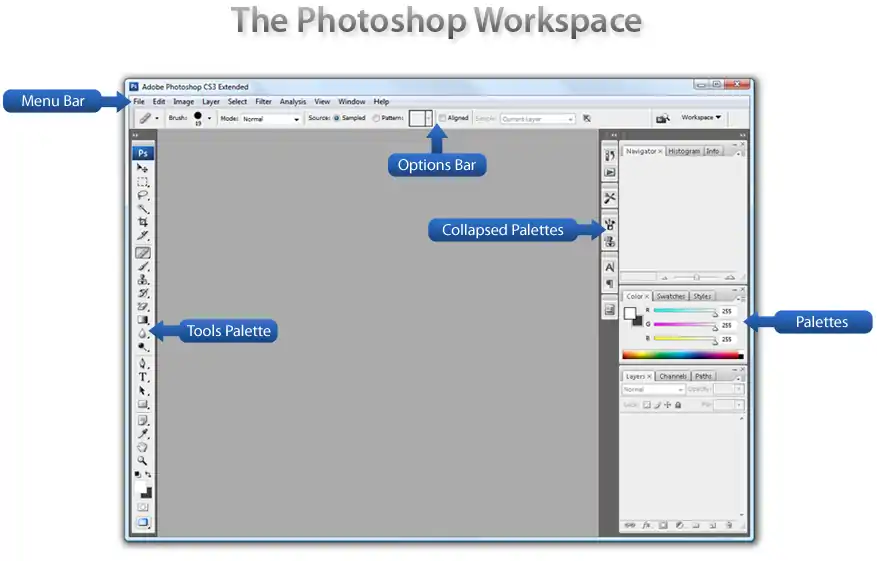The width and height of the screenshot is (877, 561).
Task: Select the Move tool
Action: pyautogui.click(x=143, y=169)
